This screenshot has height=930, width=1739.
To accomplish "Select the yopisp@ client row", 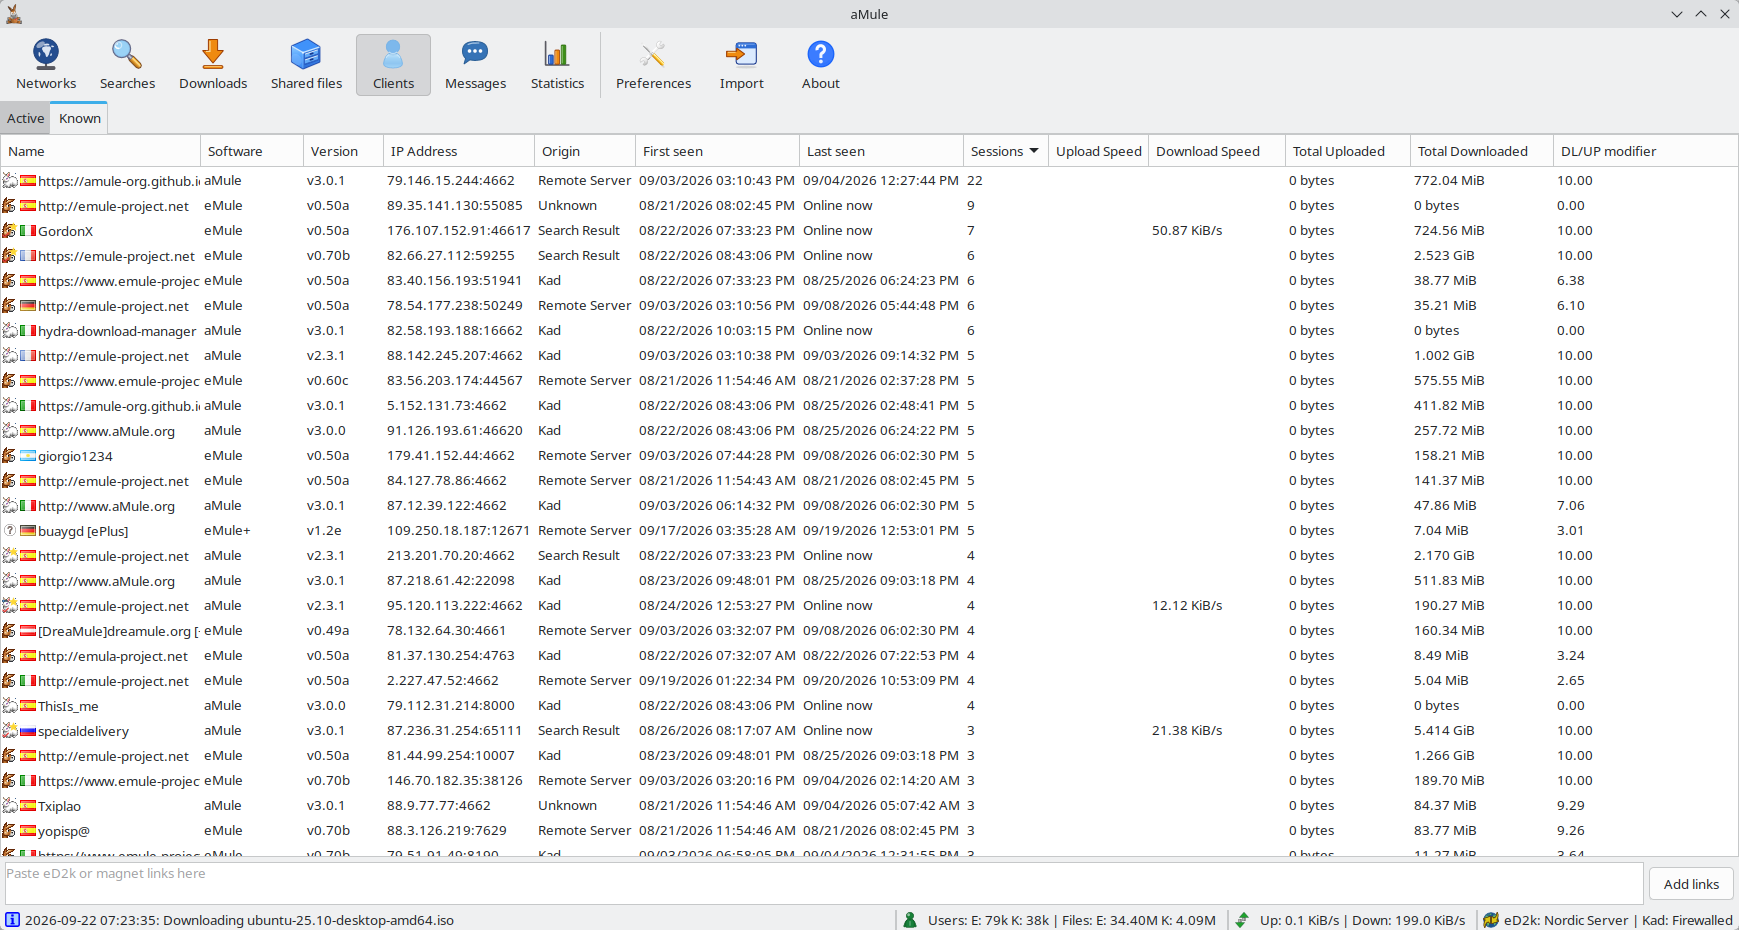I will [869, 831].
